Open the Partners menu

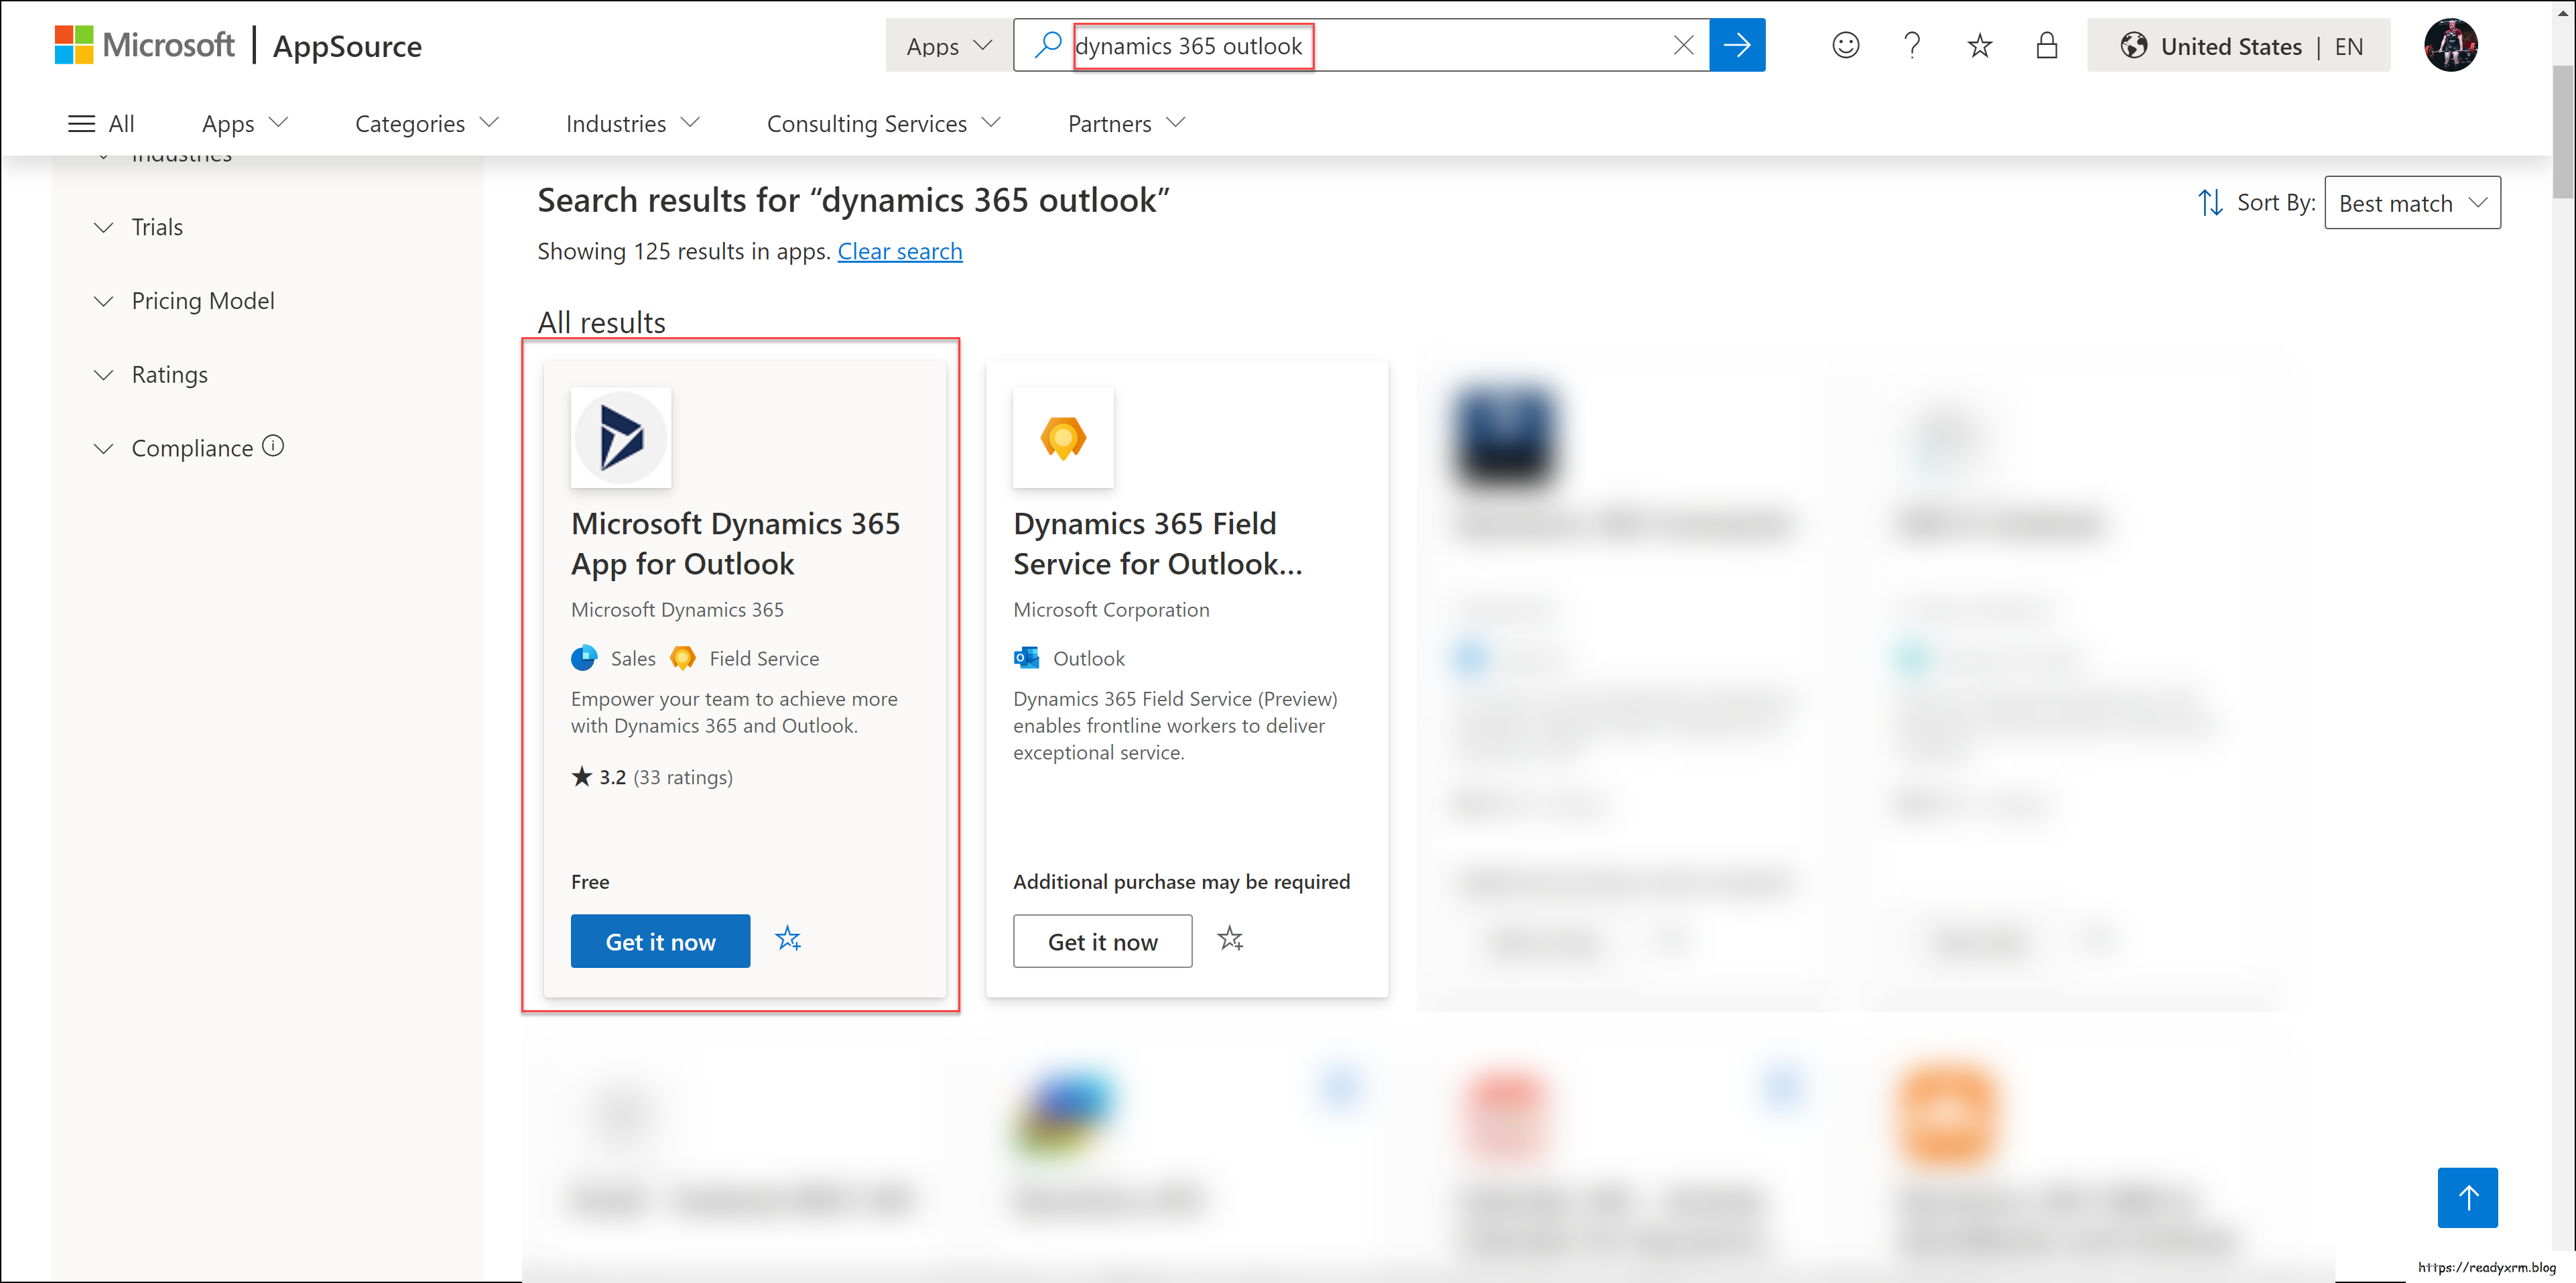1125,123
